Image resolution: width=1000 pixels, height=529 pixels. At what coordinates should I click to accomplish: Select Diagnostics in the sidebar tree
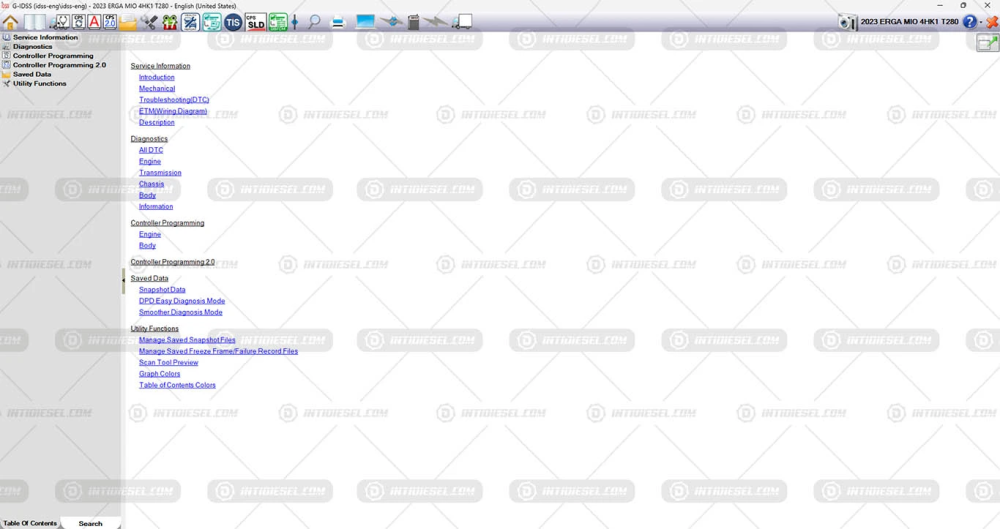click(33, 47)
